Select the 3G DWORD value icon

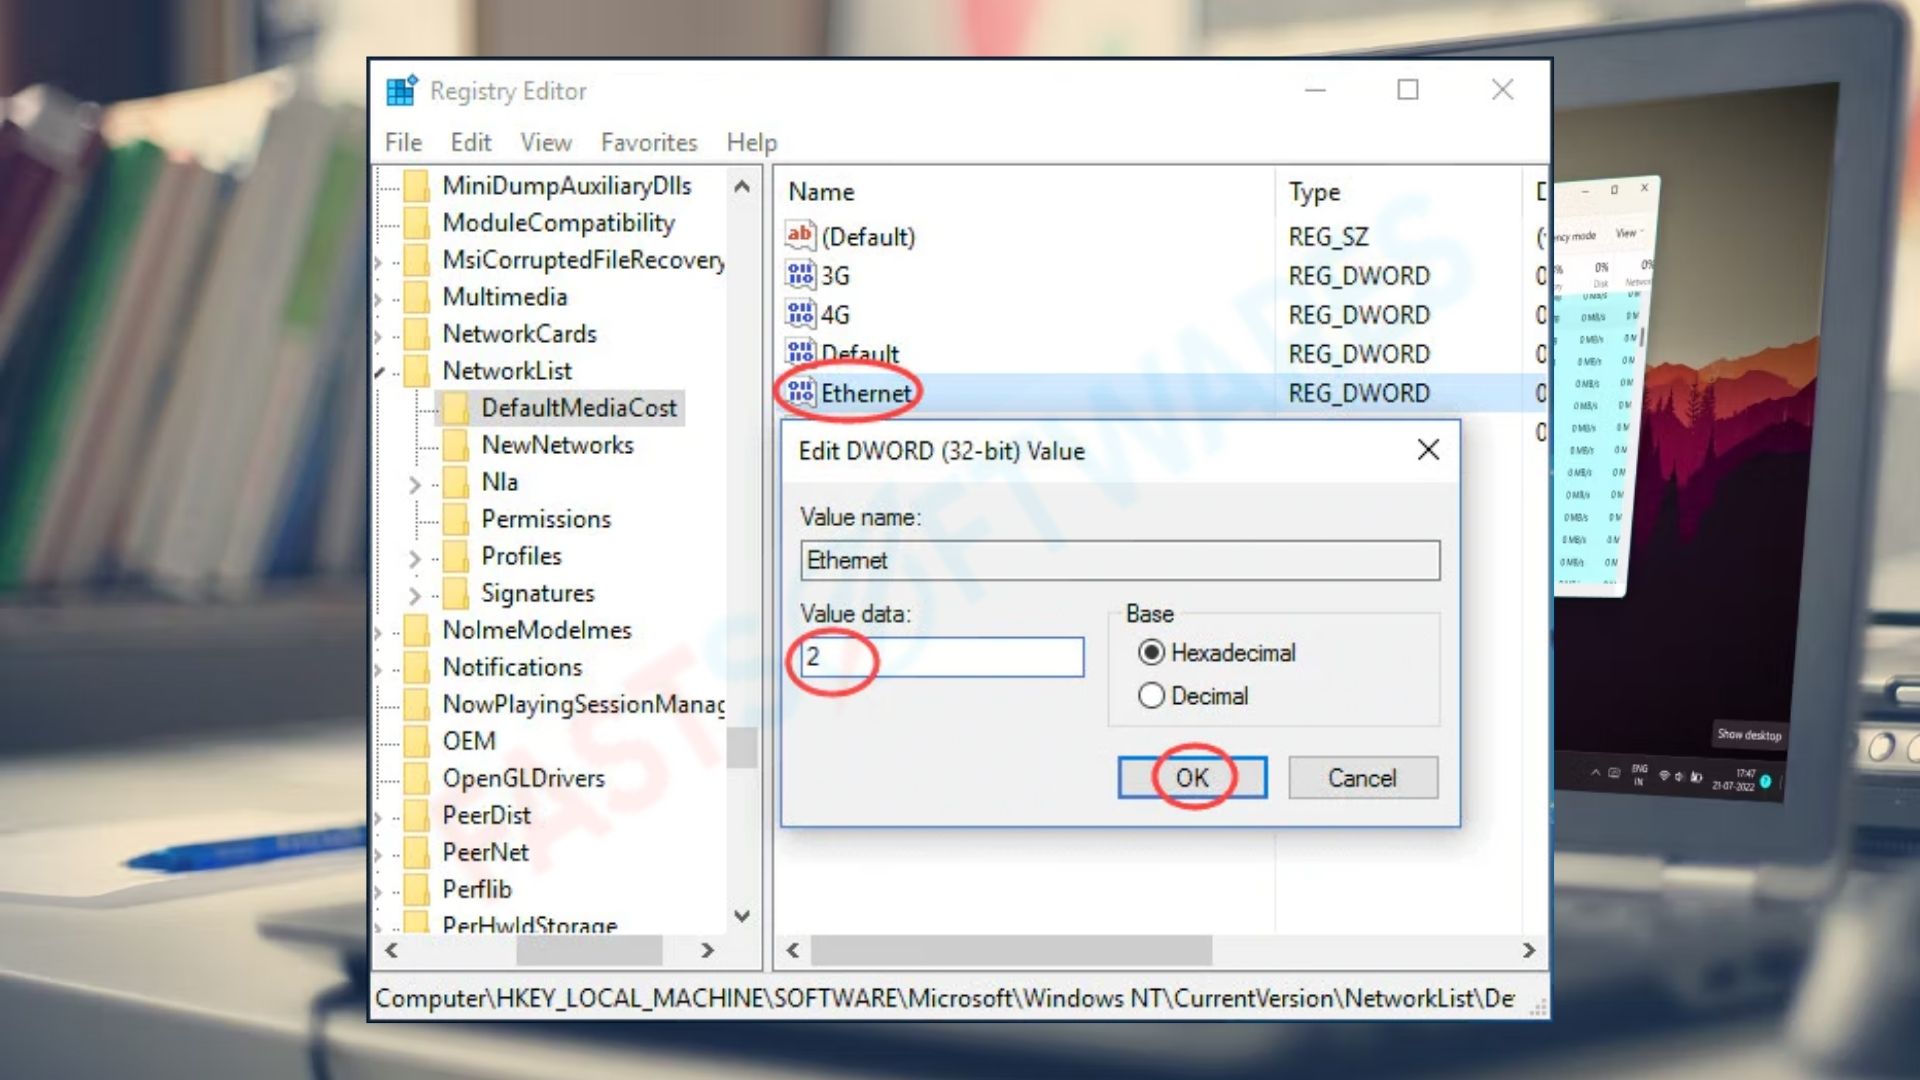(800, 275)
